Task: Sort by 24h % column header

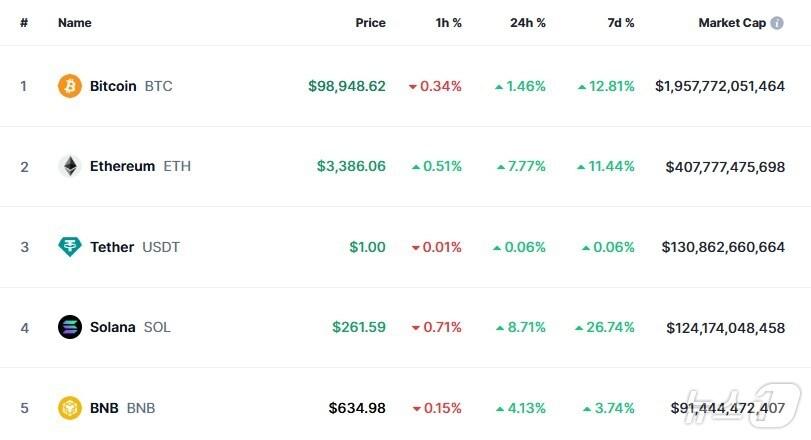Action: pyautogui.click(x=526, y=22)
